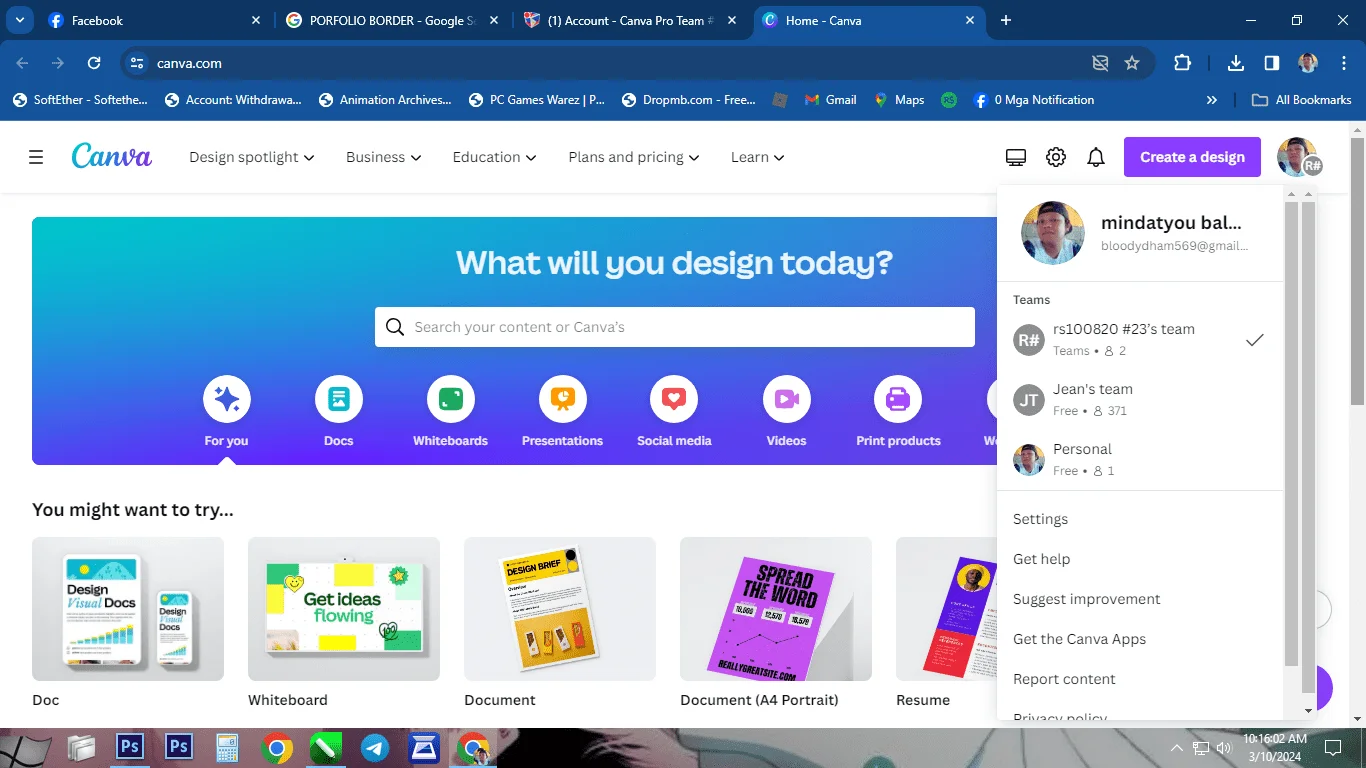Viewport: 1366px width, 768px height.
Task: Click the profile avatar in Canva header
Action: (x=1298, y=157)
